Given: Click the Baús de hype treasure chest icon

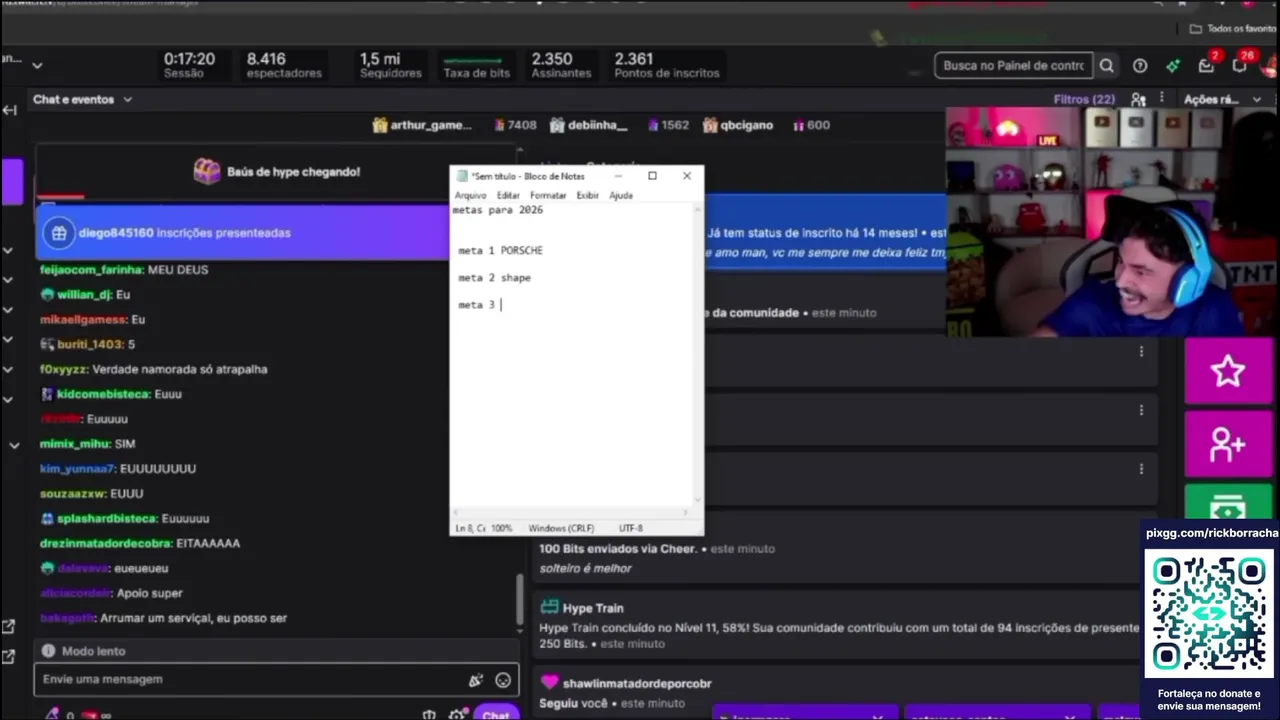Looking at the screenshot, I should 207,172.
